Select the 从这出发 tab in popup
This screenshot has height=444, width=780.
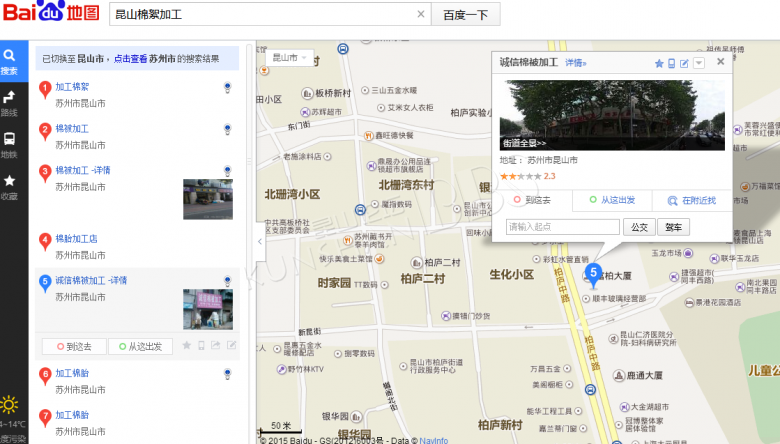(x=612, y=200)
